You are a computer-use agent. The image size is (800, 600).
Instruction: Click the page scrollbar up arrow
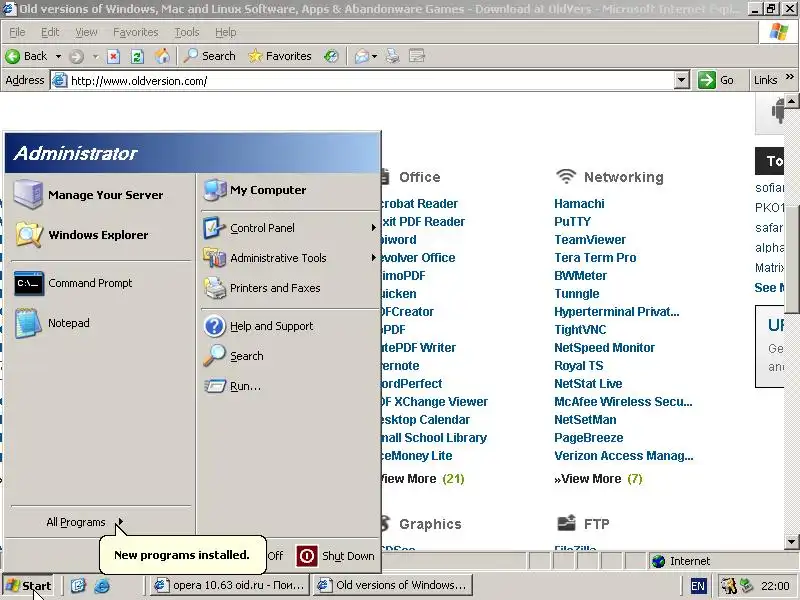pyautogui.click(x=791, y=101)
